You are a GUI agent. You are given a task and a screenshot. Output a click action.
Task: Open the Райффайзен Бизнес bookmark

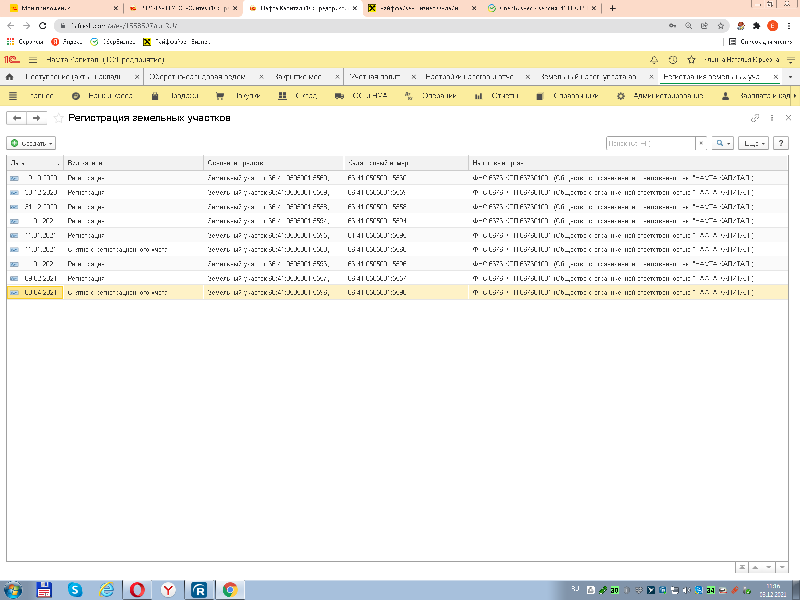[x=177, y=42]
